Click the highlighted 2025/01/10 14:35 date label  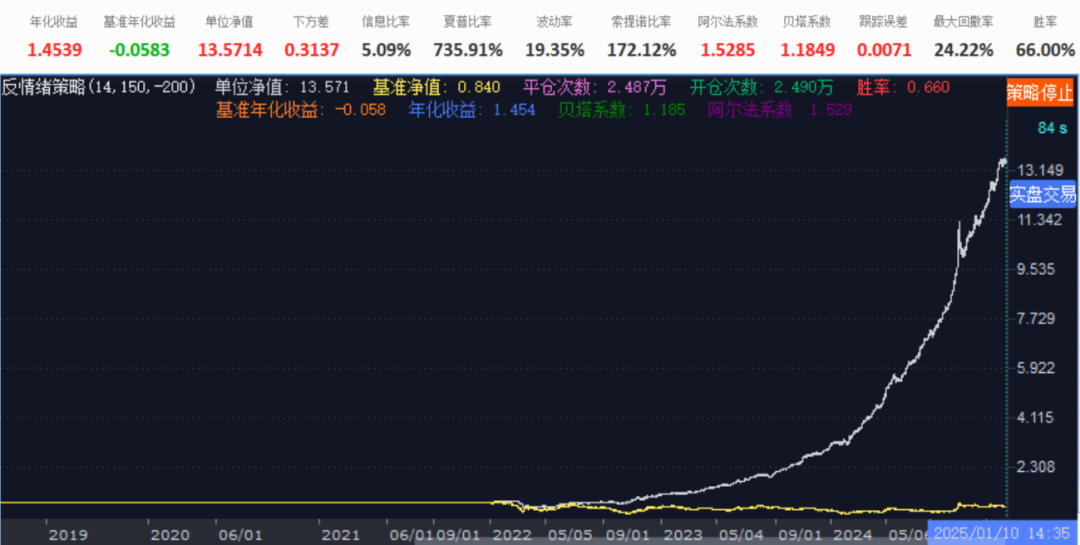[1004, 533]
